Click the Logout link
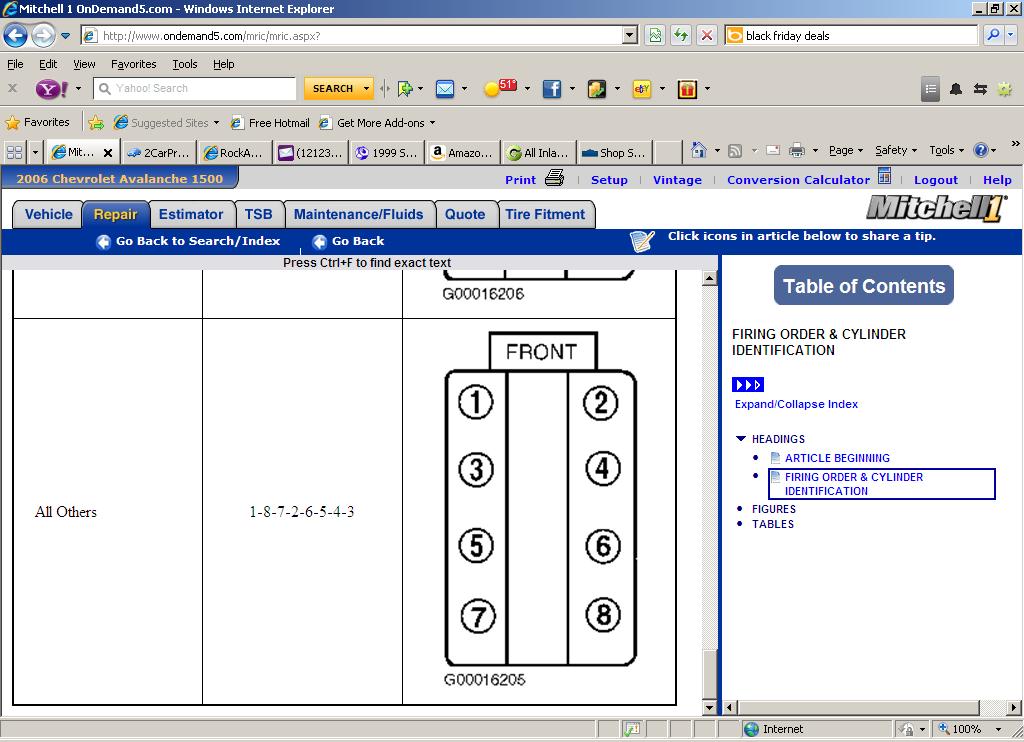 [x=935, y=180]
